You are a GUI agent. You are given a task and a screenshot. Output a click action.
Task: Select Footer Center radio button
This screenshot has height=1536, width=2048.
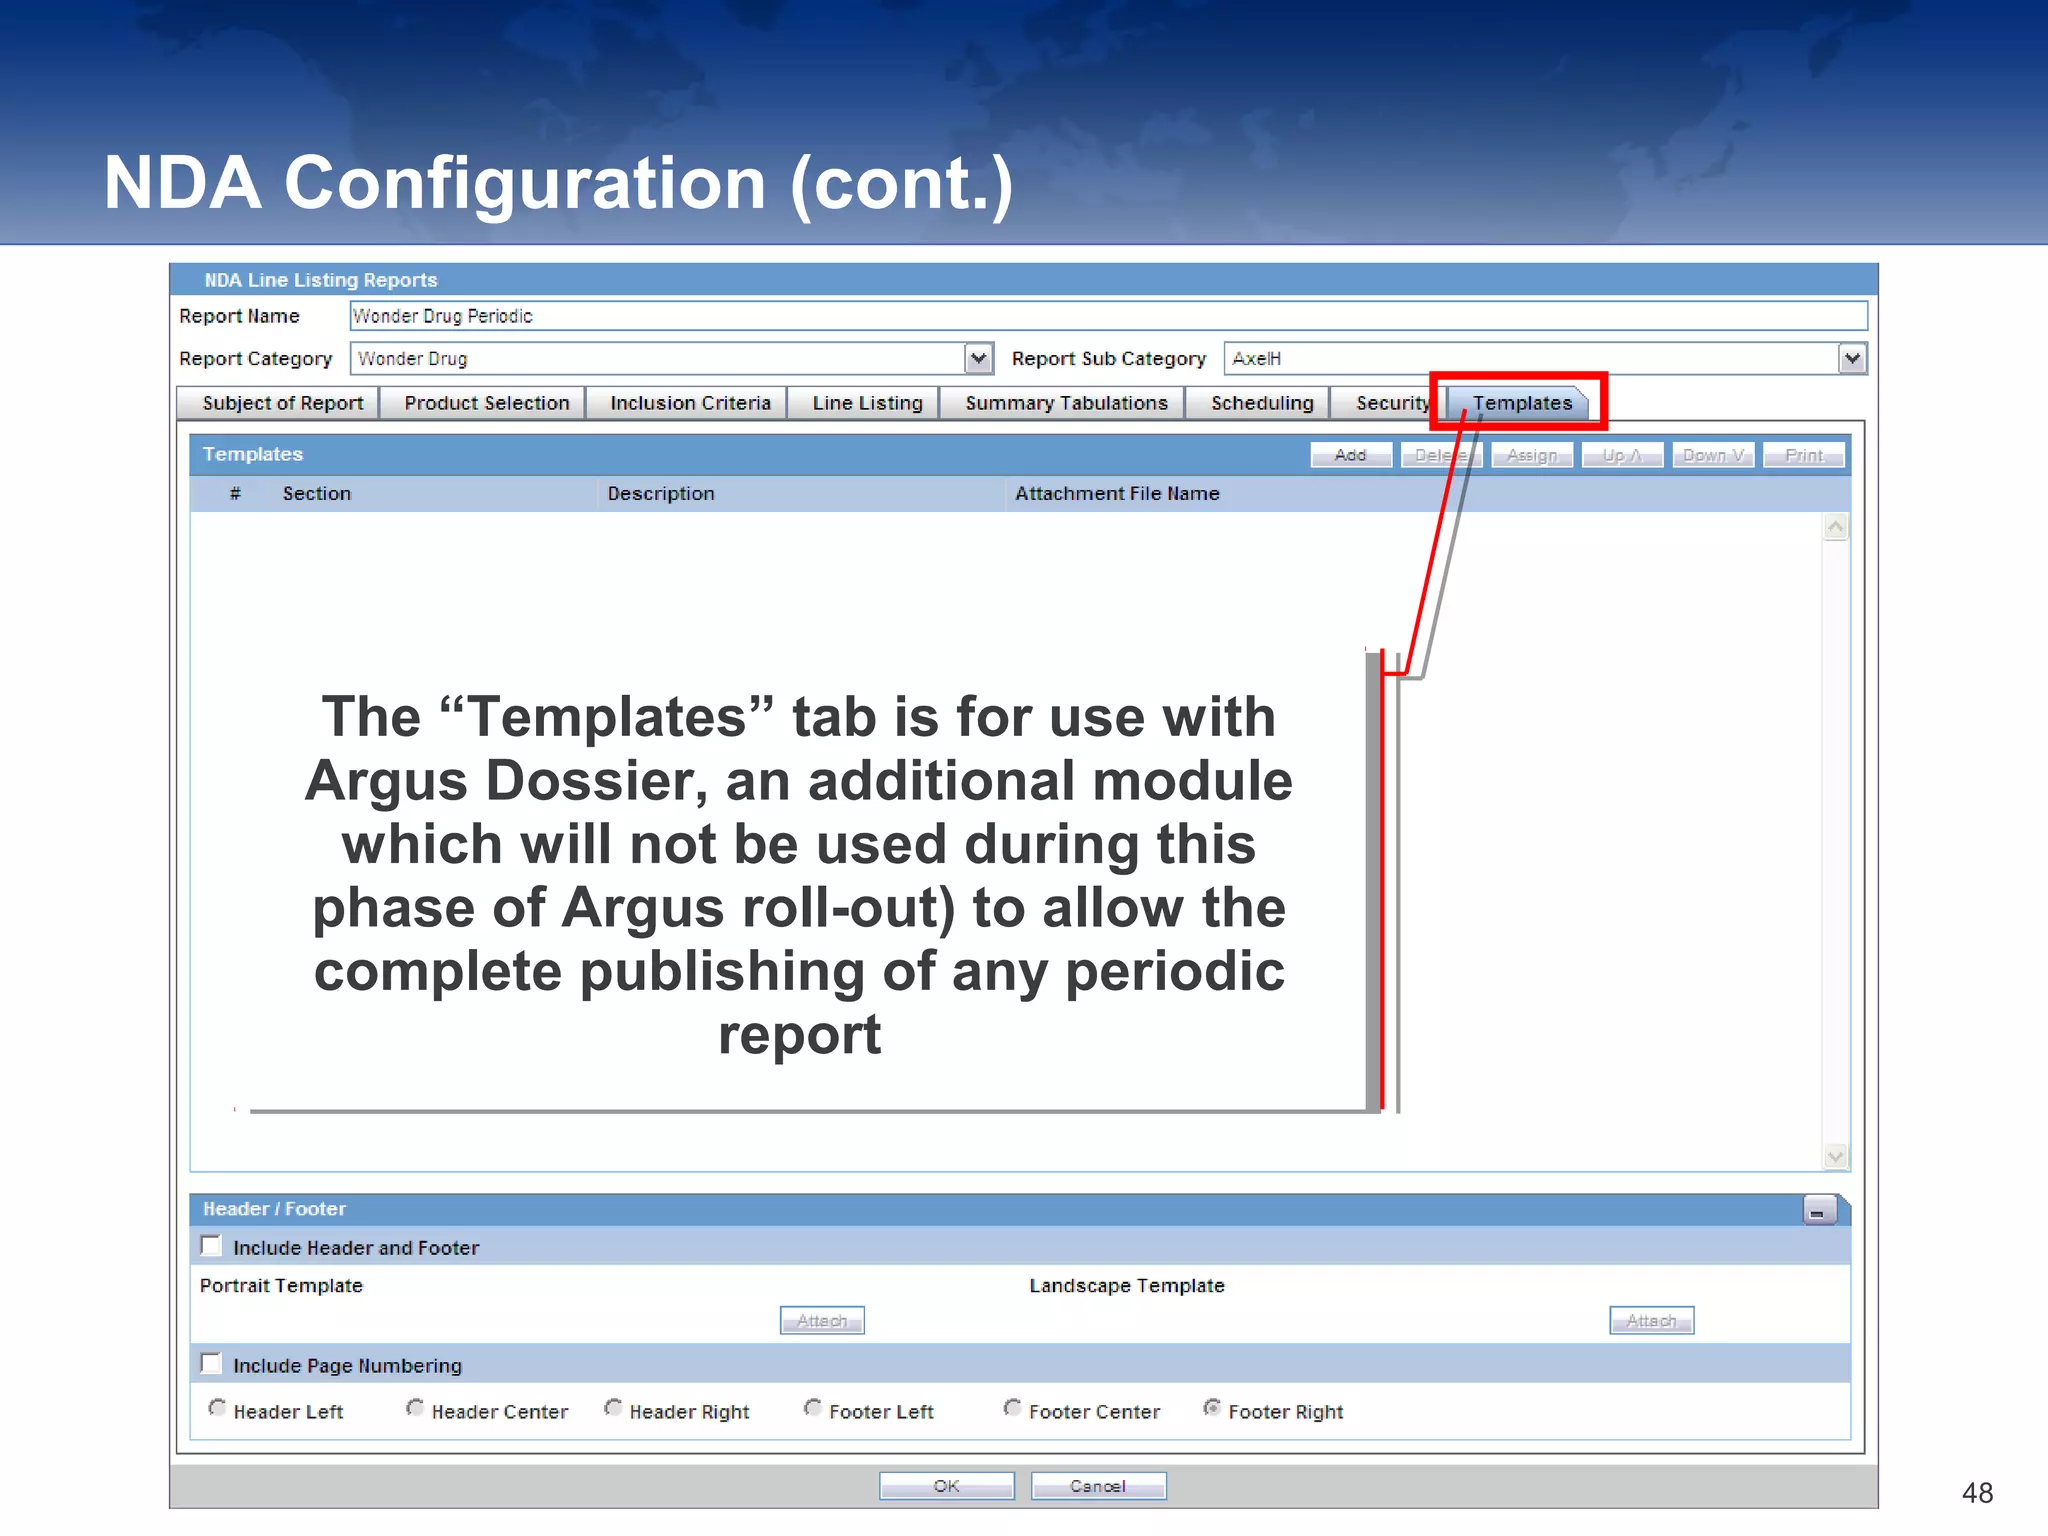[x=1012, y=1408]
